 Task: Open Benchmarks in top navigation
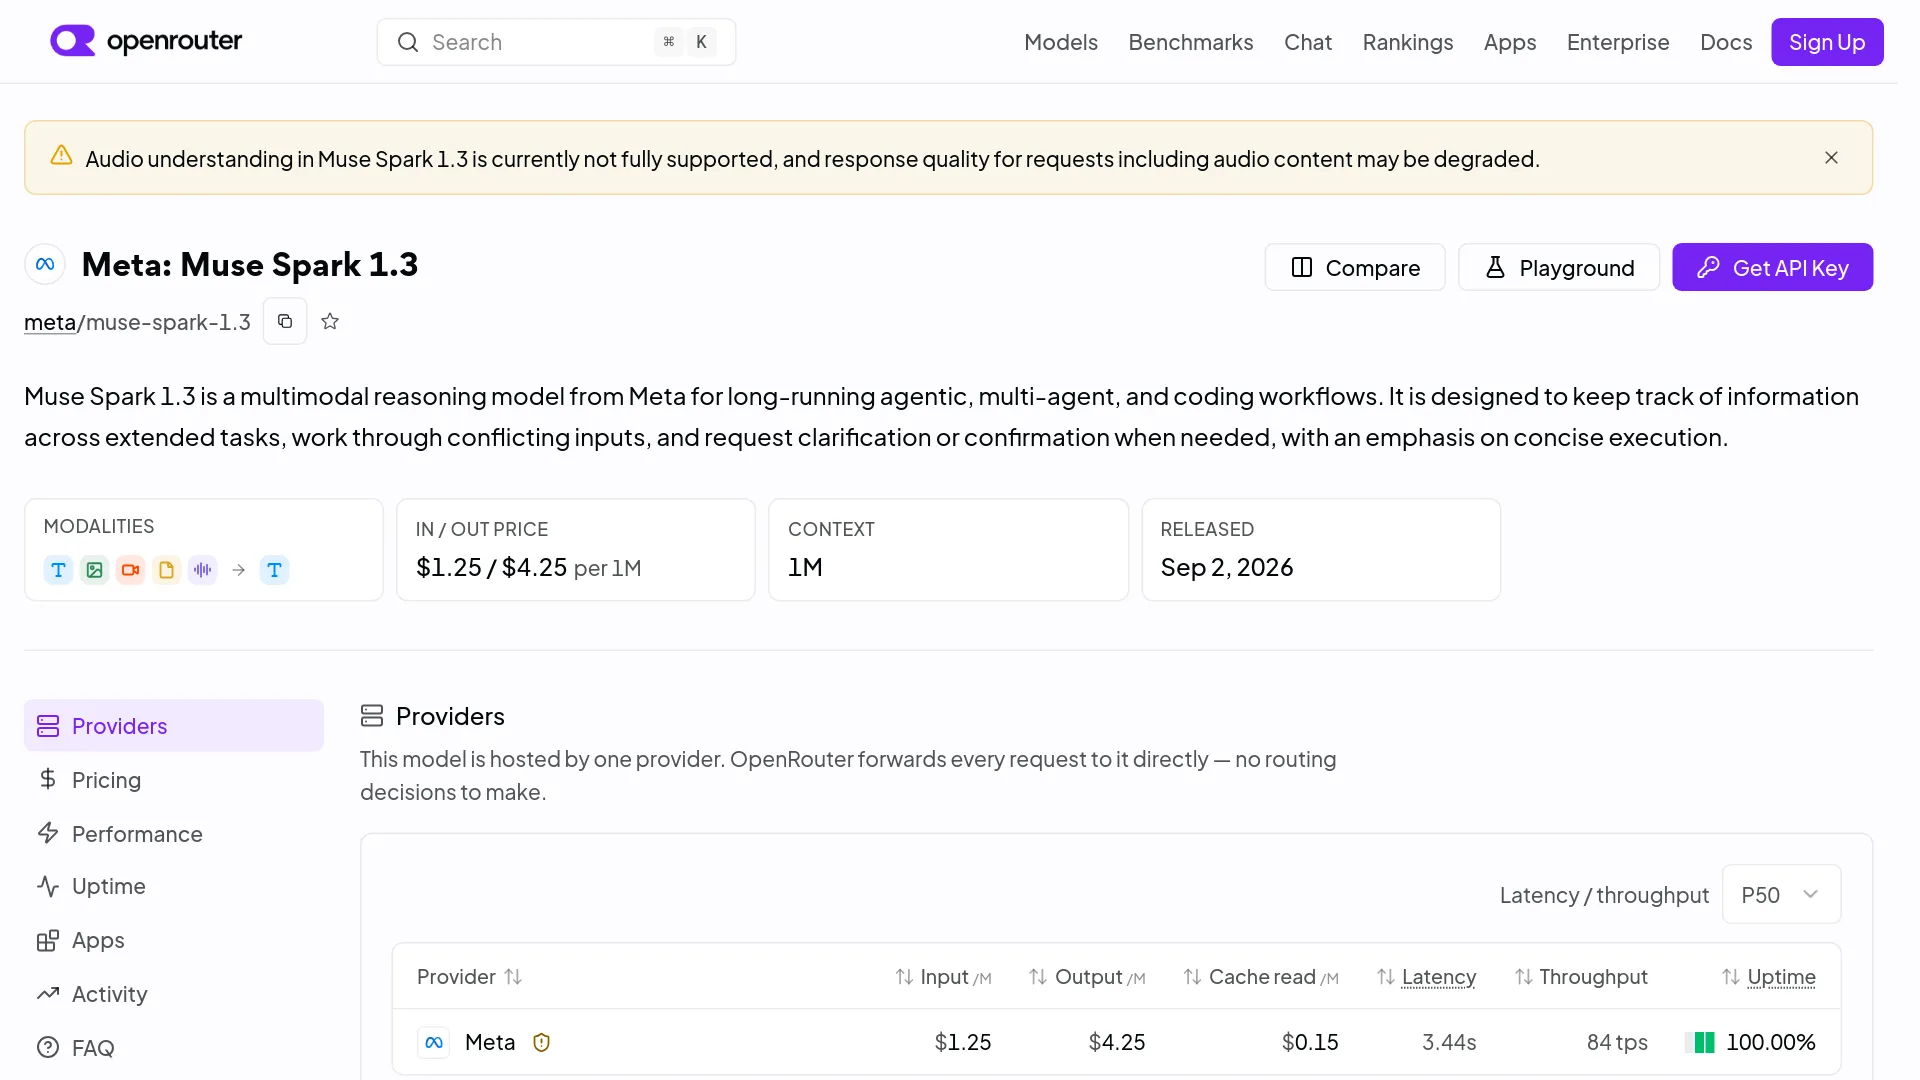(1191, 42)
